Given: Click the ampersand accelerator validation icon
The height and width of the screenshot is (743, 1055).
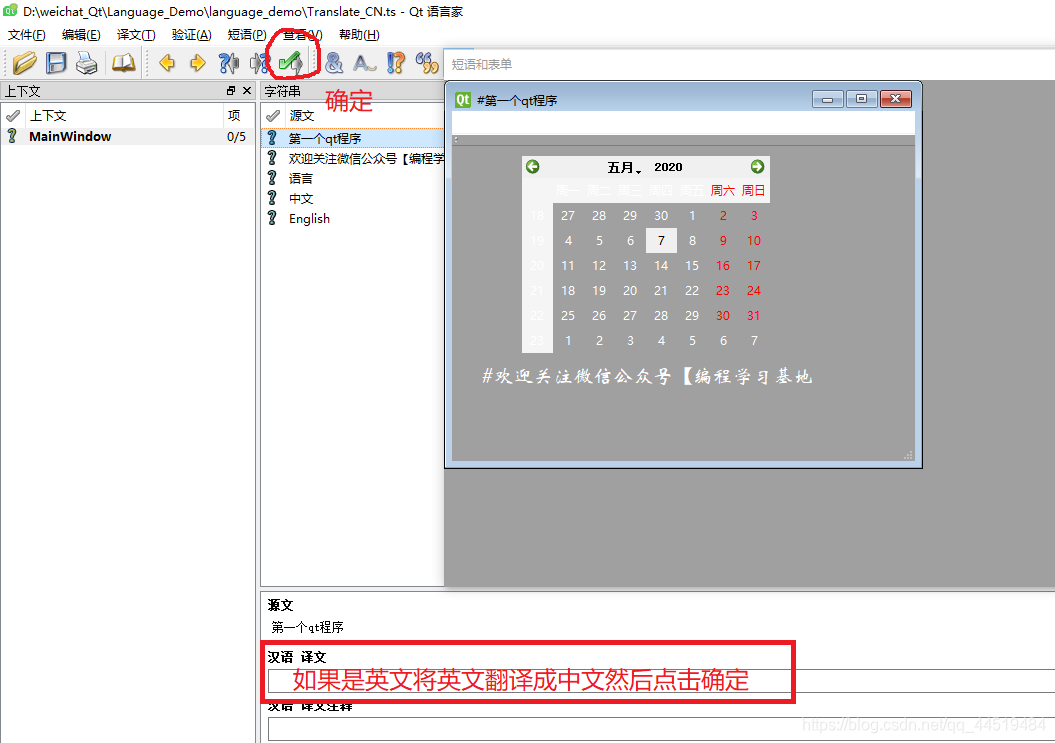Looking at the screenshot, I should click(x=334, y=62).
